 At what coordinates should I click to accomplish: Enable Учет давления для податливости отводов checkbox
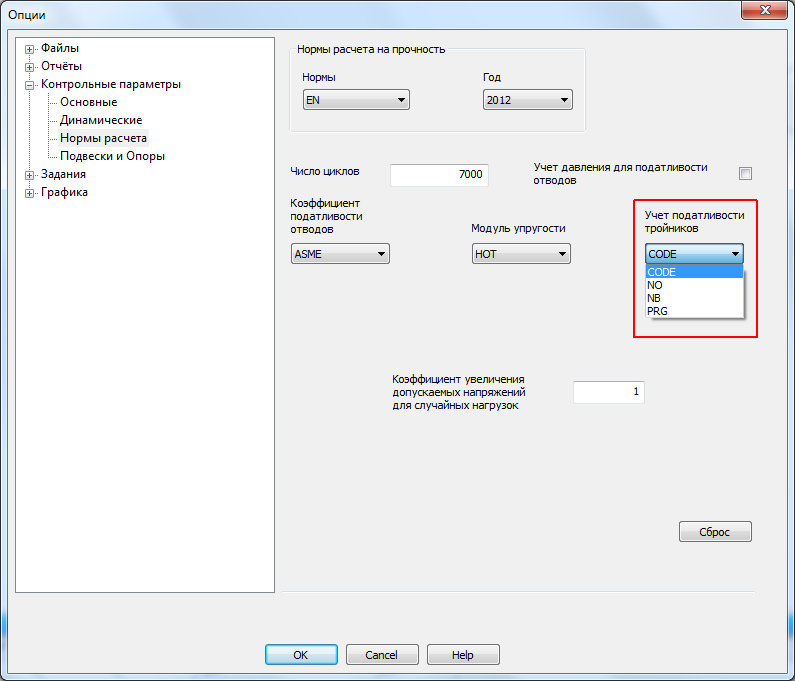pos(745,173)
